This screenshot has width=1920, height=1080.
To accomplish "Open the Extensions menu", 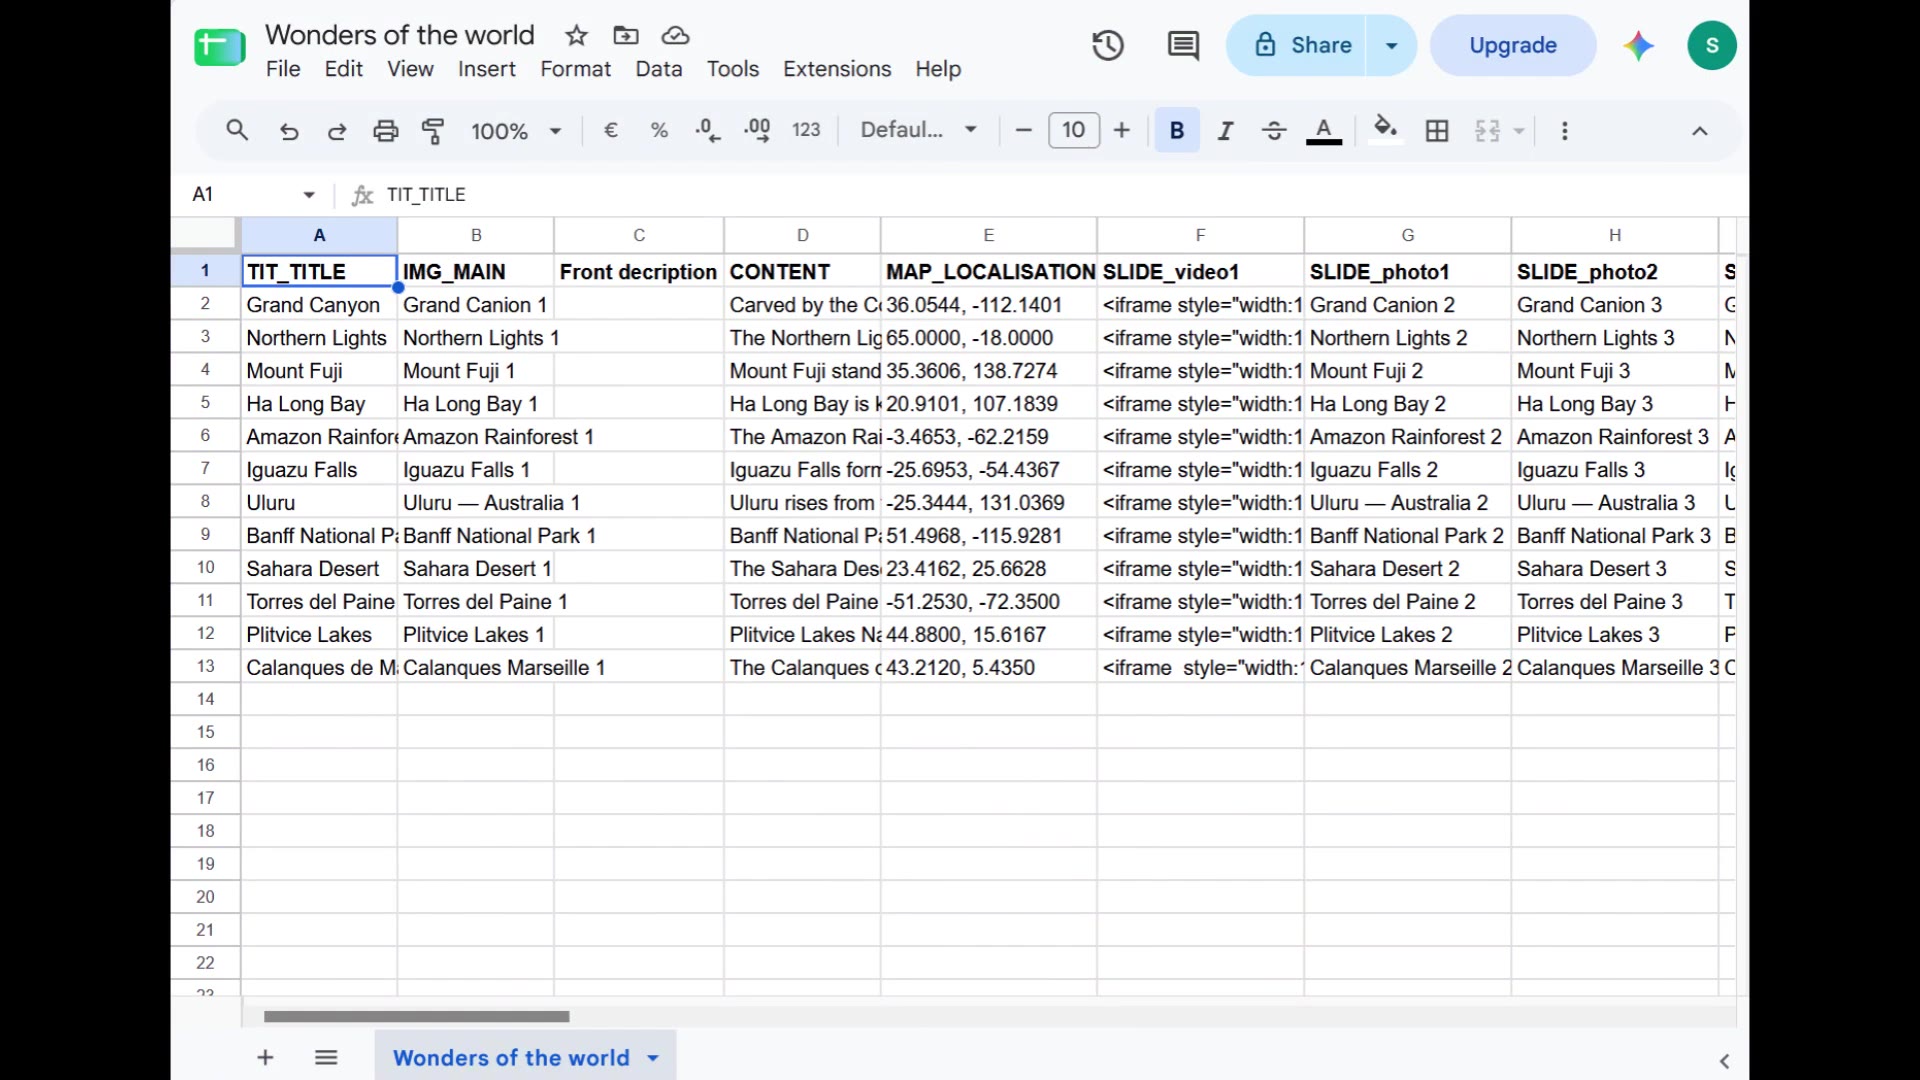I will [x=837, y=69].
